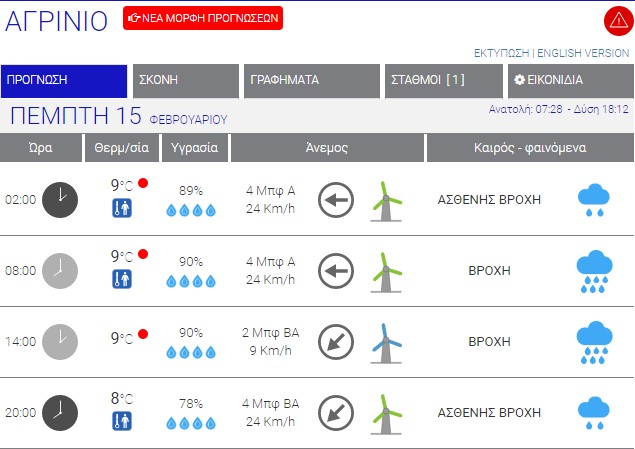Click the red dot beside 9°C at 02:00
The width and height of the screenshot is (635, 449).
(x=143, y=183)
